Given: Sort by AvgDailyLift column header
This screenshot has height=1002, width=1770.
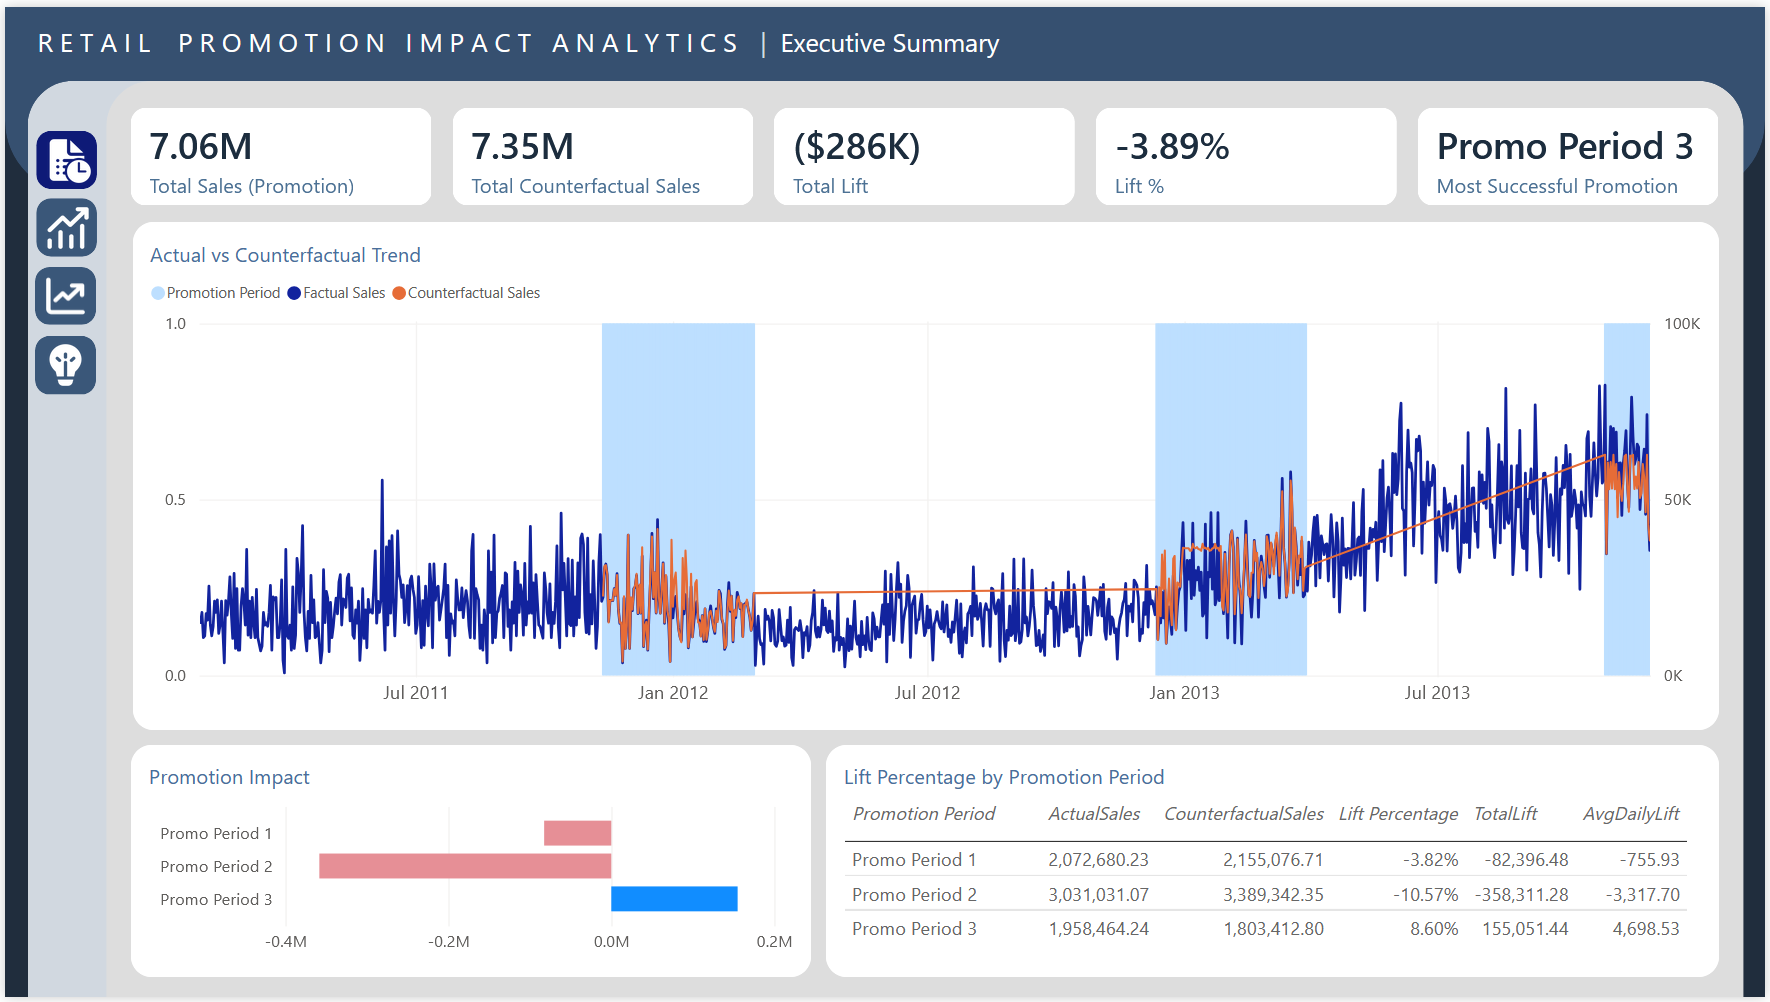Looking at the screenshot, I should coord(1631,814).
